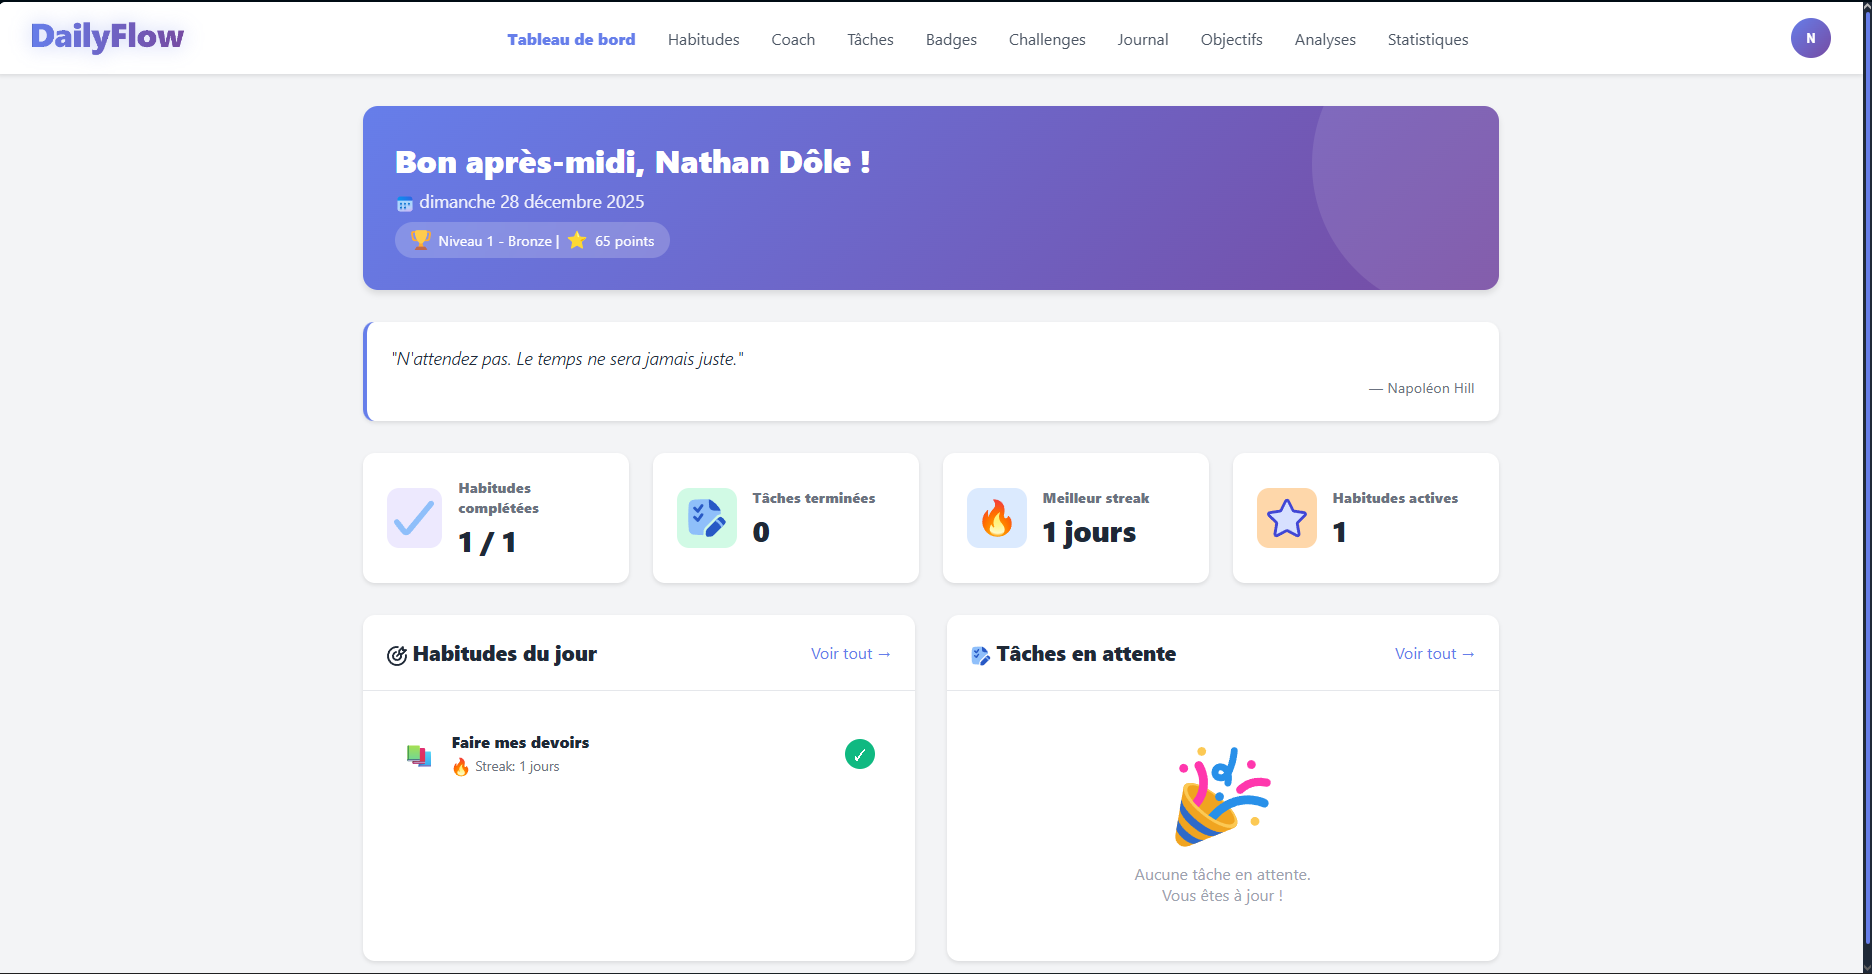Viewport: 1872px width, 974px height.
Task: Click the books icon next to Faire mes devoirs
Action: point(419,754)
